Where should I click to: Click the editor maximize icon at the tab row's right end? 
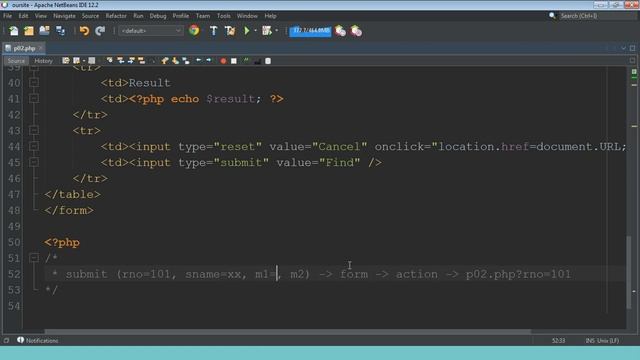632,48
